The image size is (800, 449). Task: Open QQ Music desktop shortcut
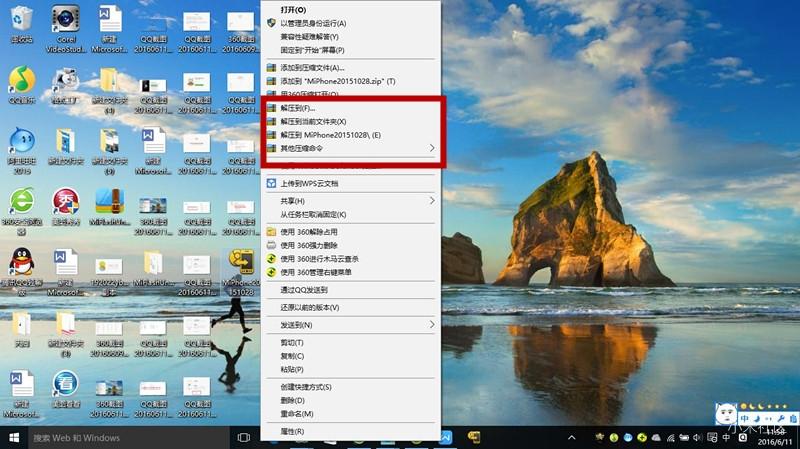point(21,85)
